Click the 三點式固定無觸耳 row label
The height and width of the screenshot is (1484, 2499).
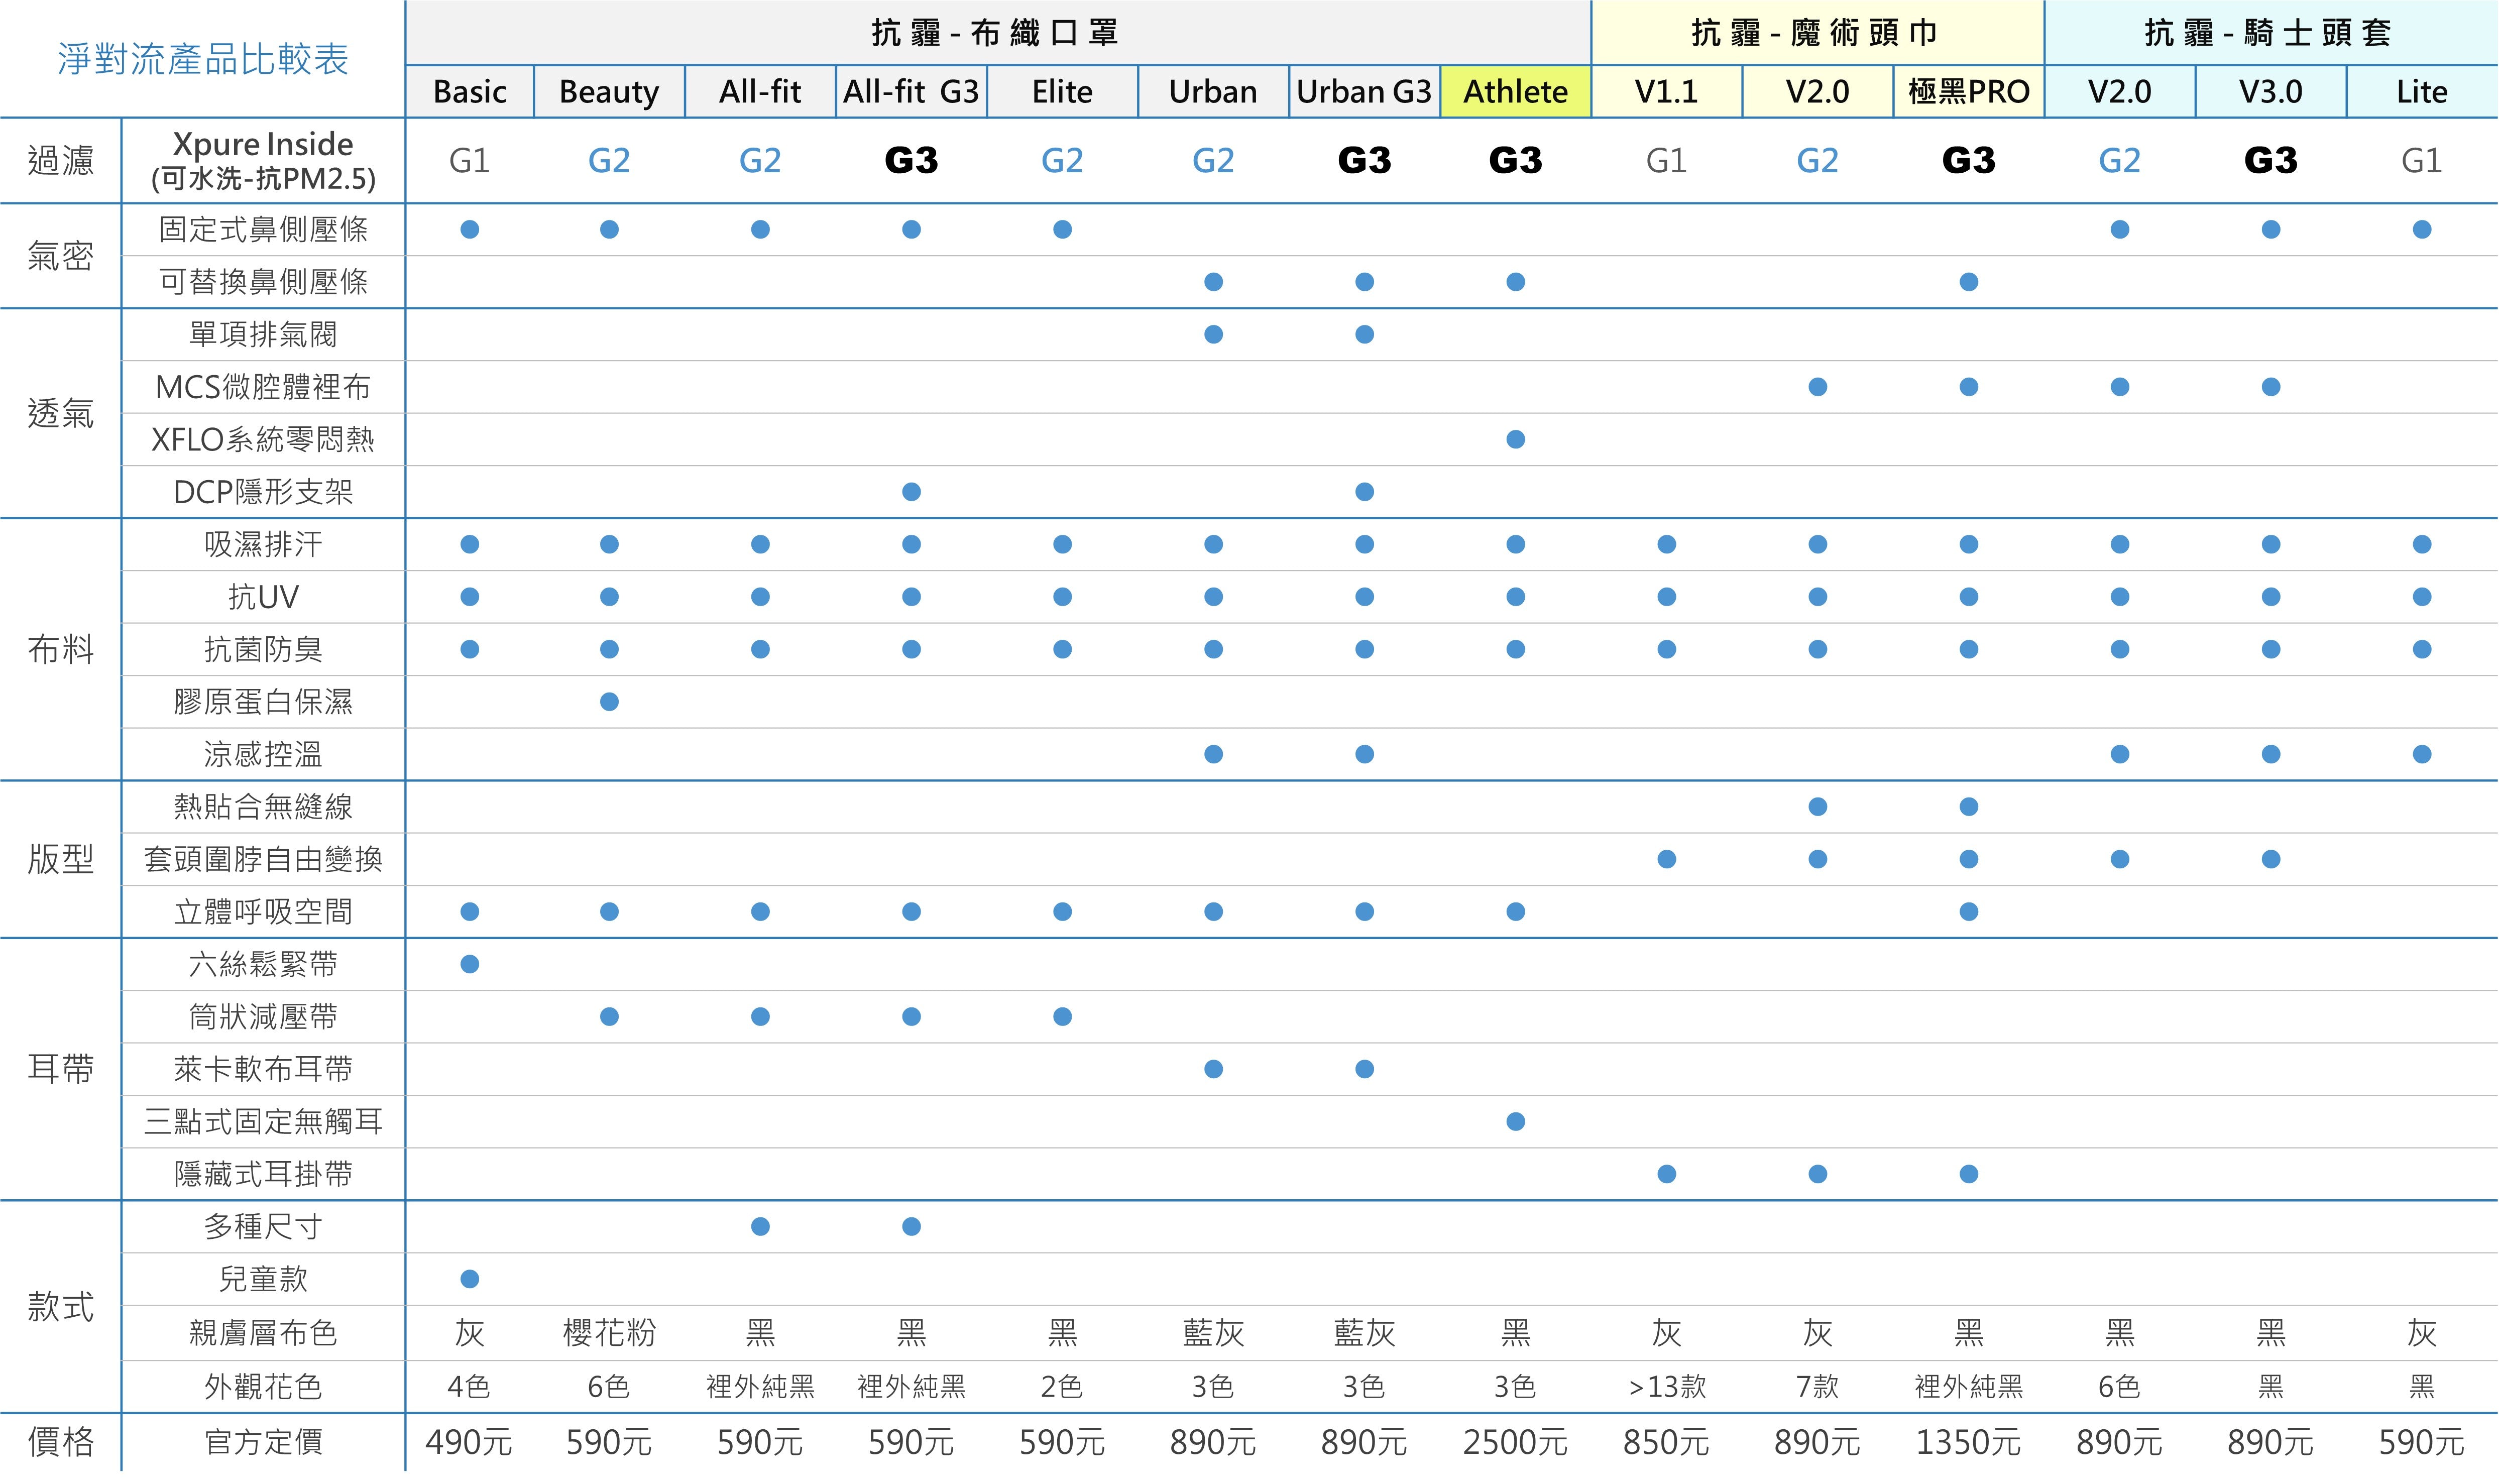[x=263, y=1122]
